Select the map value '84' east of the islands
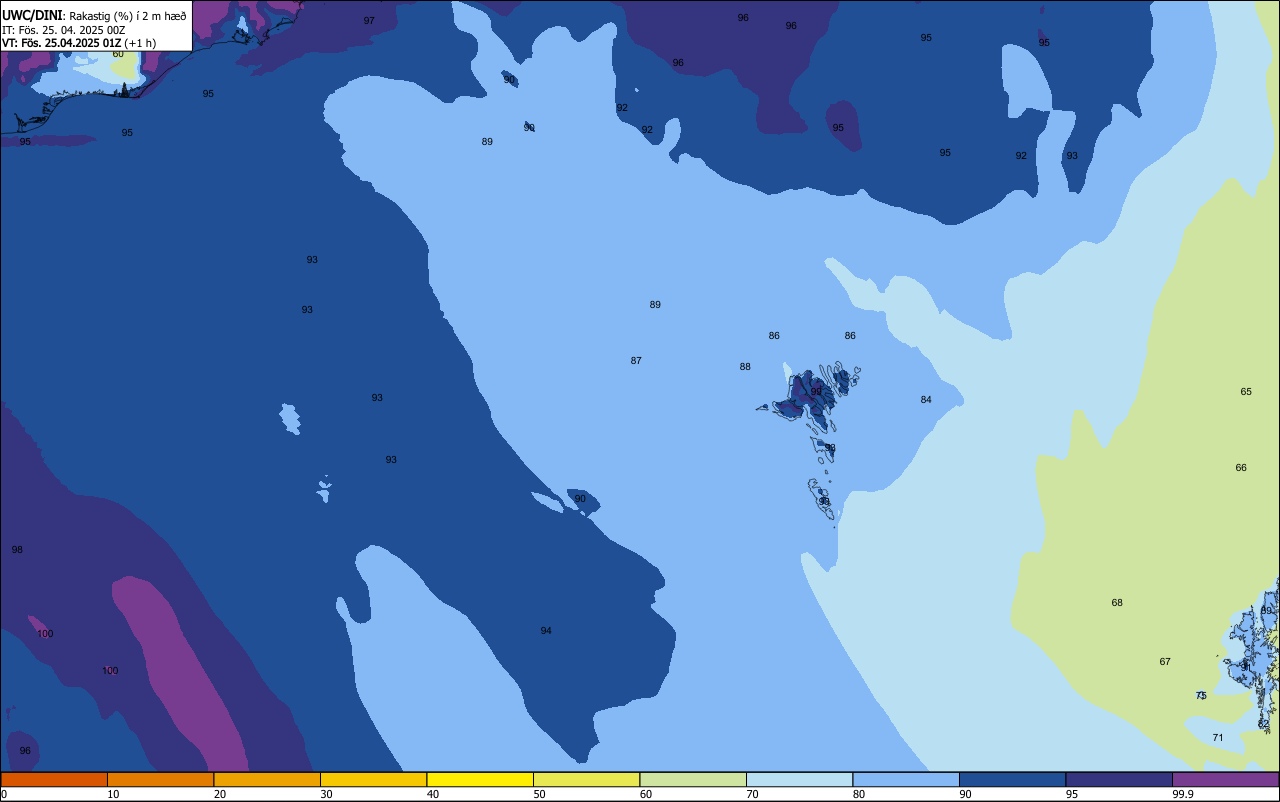This screenshot has width=1280, height=802. (x=926, y=400)
